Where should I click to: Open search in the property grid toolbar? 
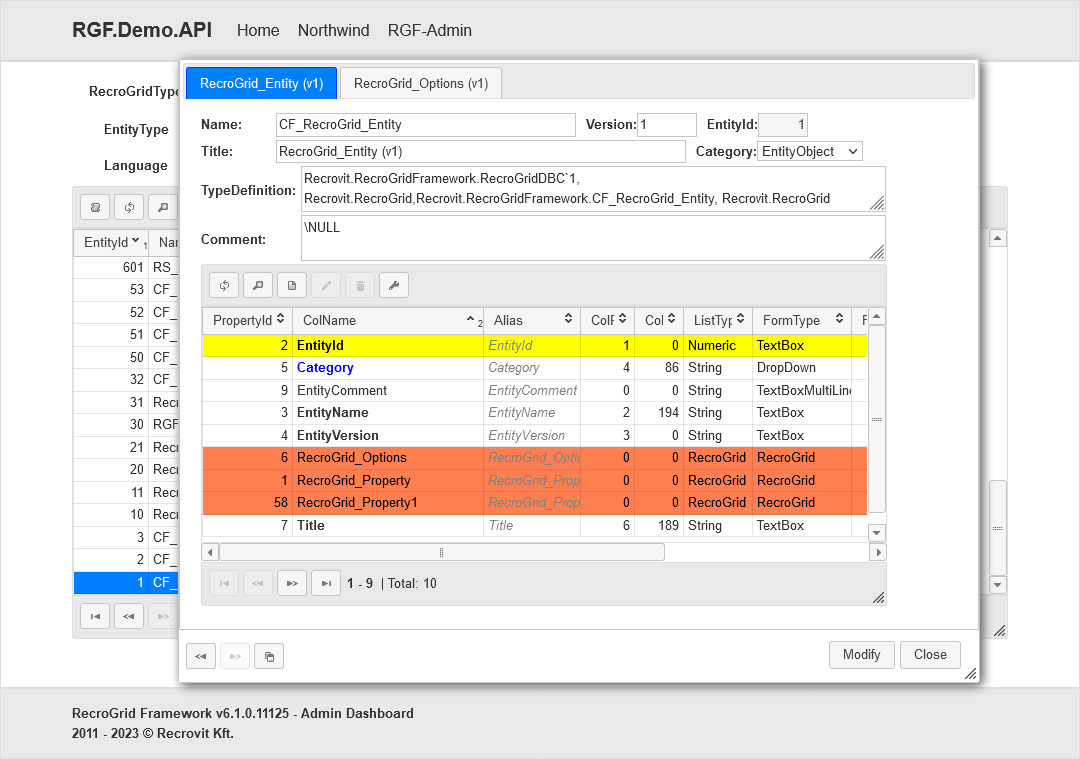[258, 286]
